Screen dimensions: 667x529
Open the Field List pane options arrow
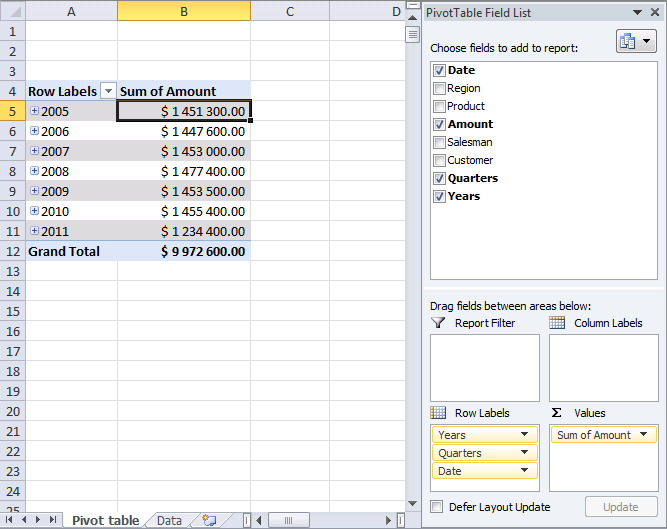[638, 12]
